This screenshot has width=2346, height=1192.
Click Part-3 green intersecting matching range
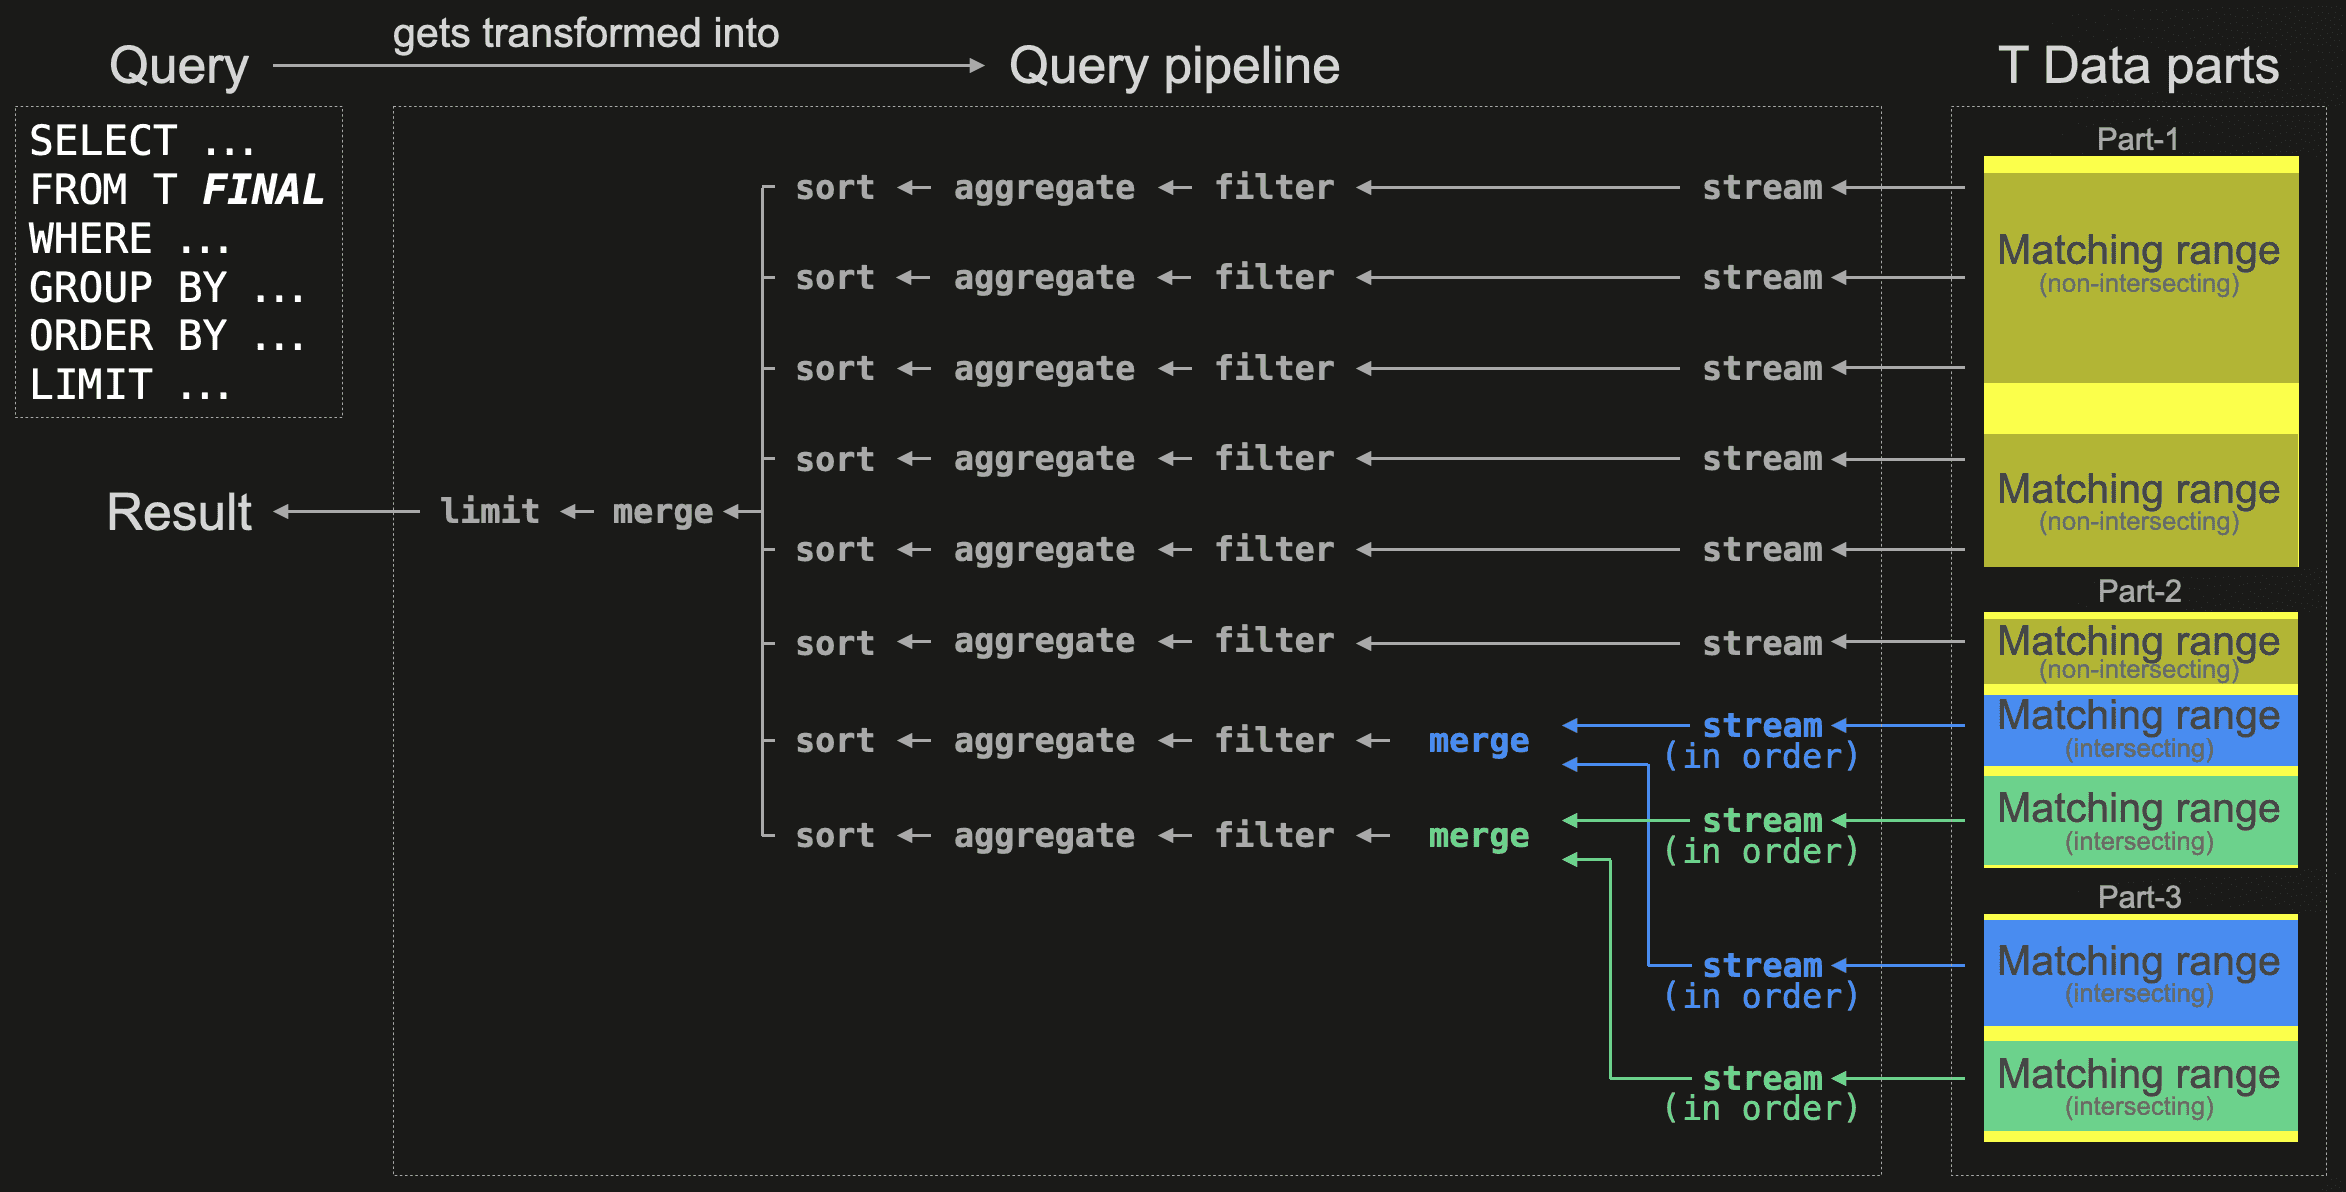point(2139,1085)
